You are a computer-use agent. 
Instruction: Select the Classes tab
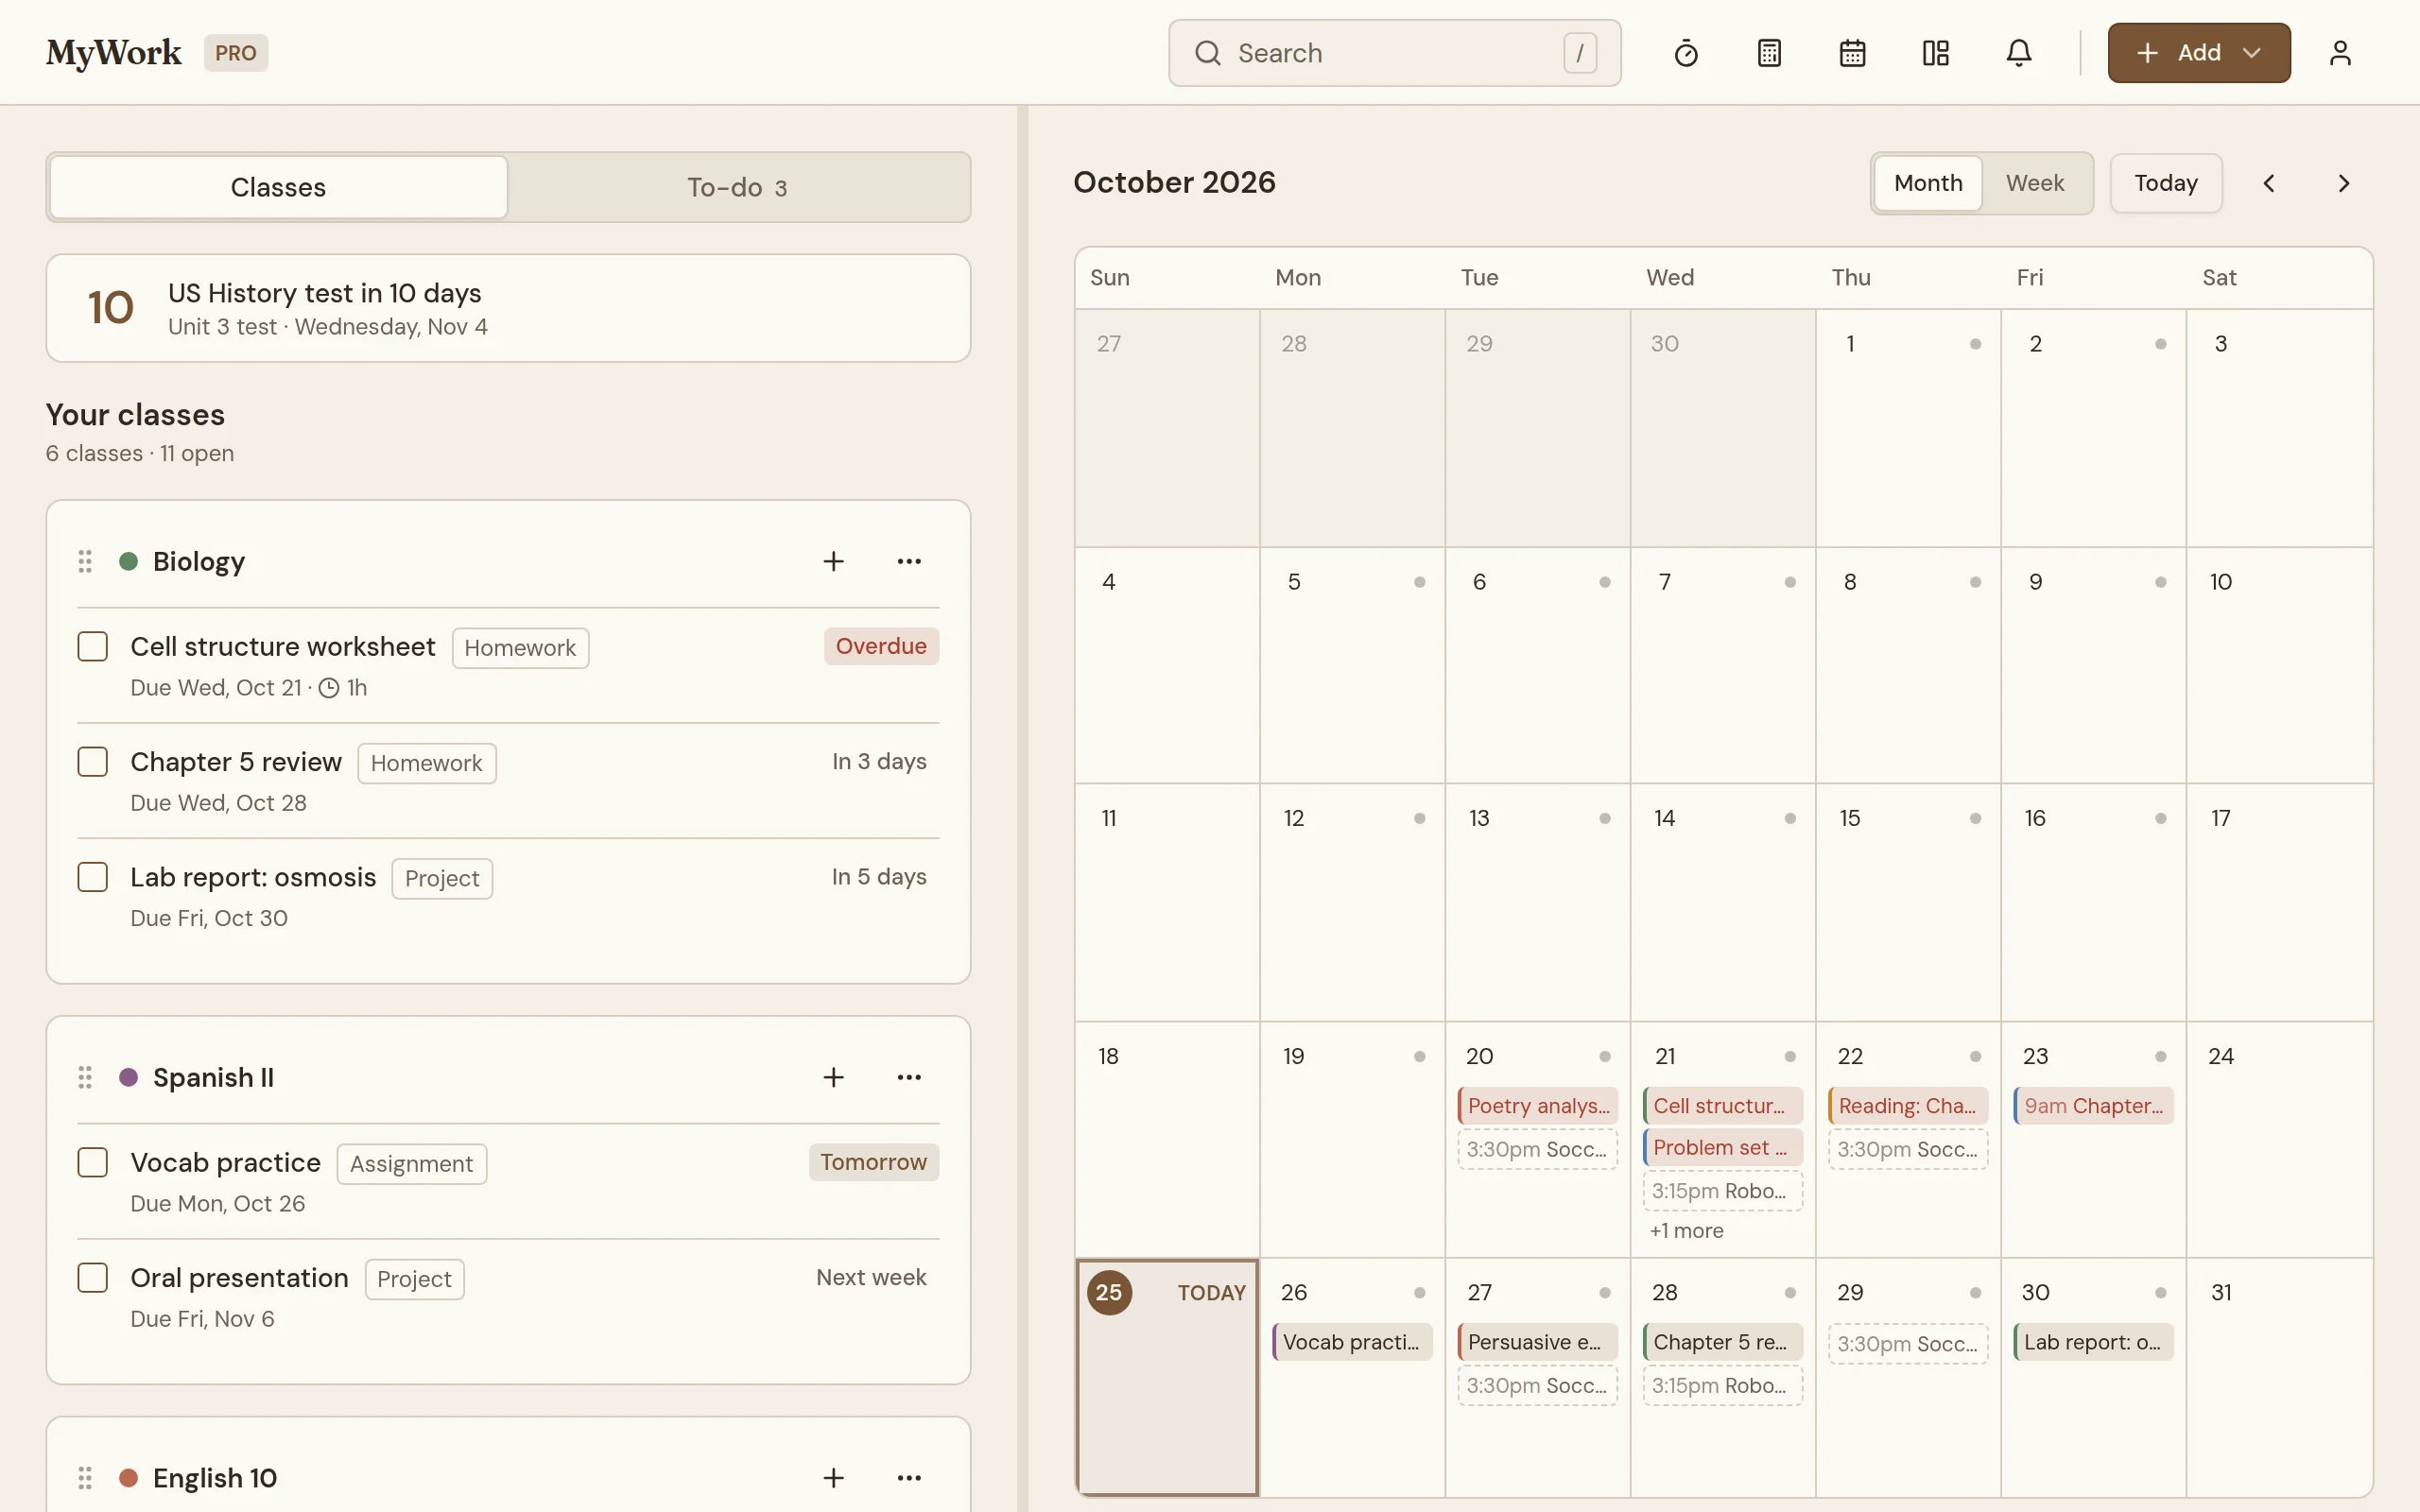278,187
